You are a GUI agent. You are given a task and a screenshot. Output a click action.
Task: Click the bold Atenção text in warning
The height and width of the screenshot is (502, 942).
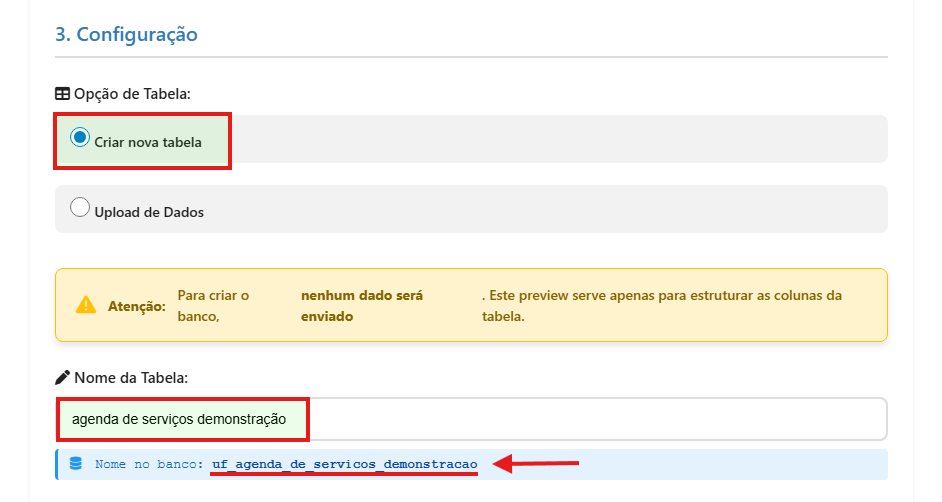137,306
